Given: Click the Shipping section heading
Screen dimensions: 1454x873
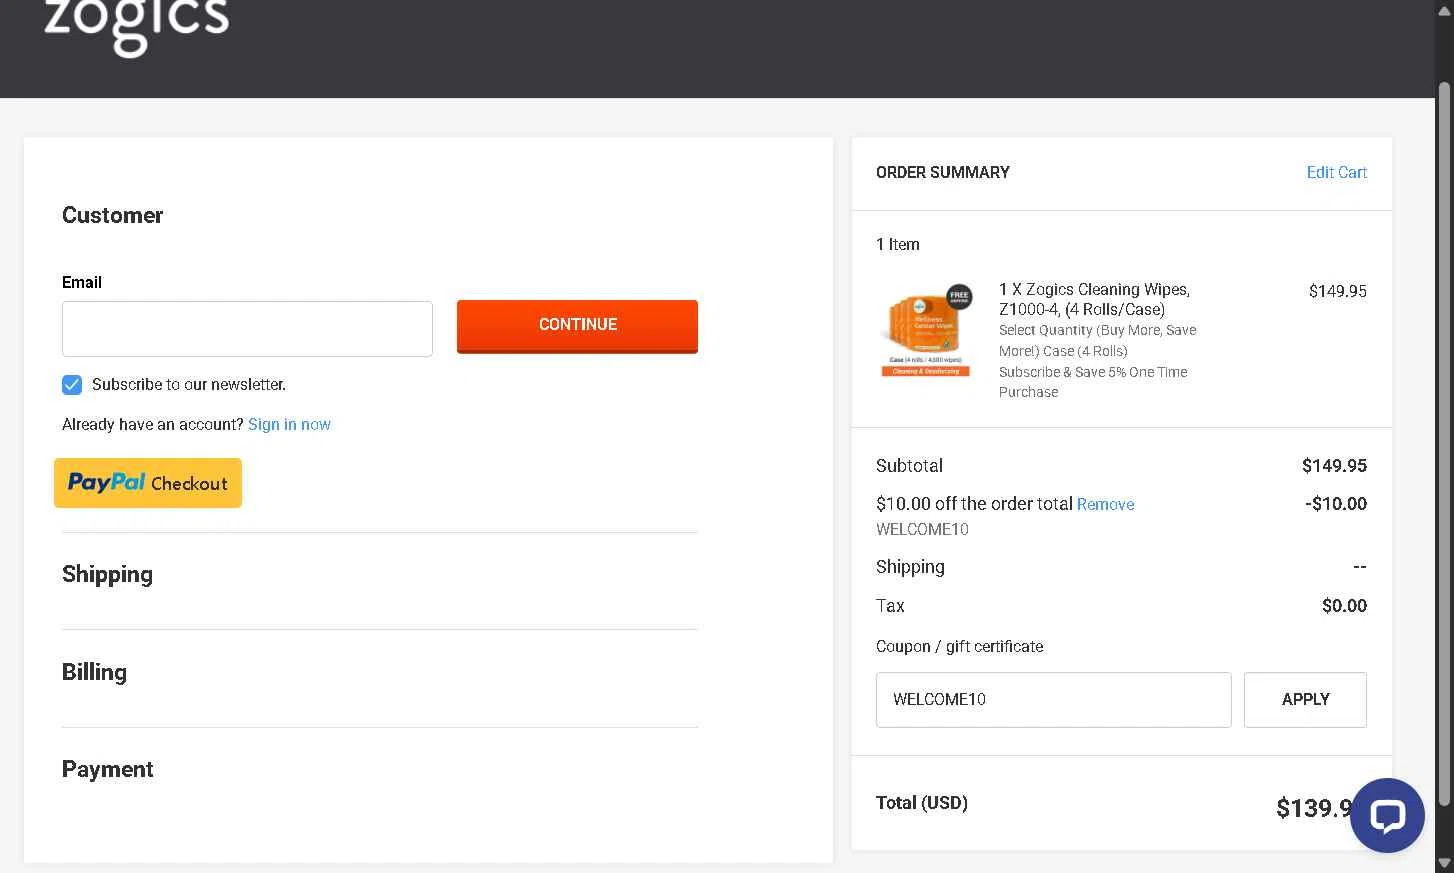Looking at the screenshot, I should coord(107,575).
